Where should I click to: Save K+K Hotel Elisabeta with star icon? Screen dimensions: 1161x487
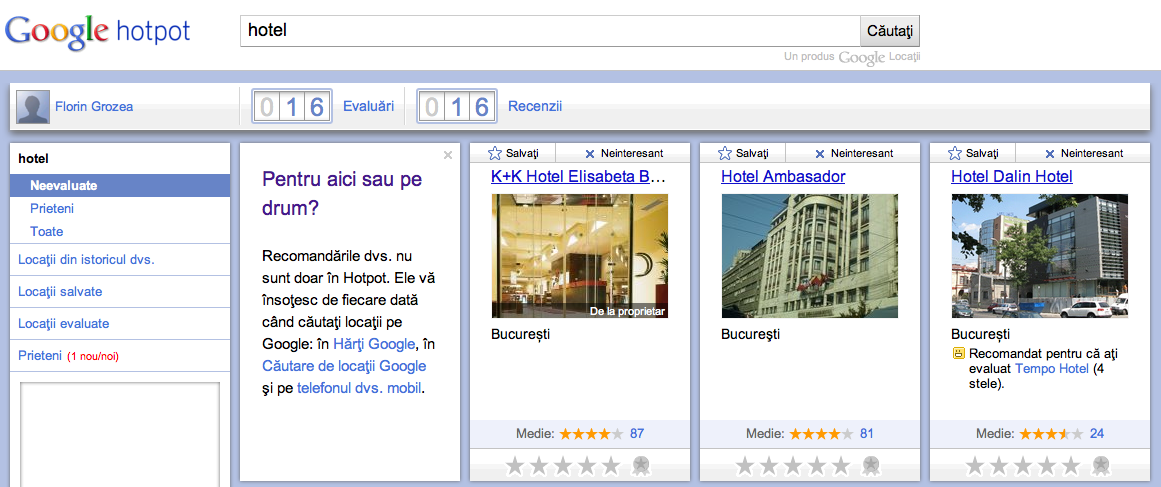pos(513,153)
